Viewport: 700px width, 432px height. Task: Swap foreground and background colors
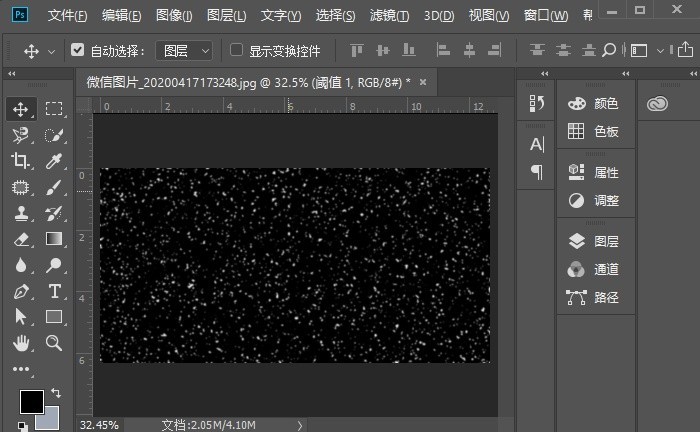point(56,393)
